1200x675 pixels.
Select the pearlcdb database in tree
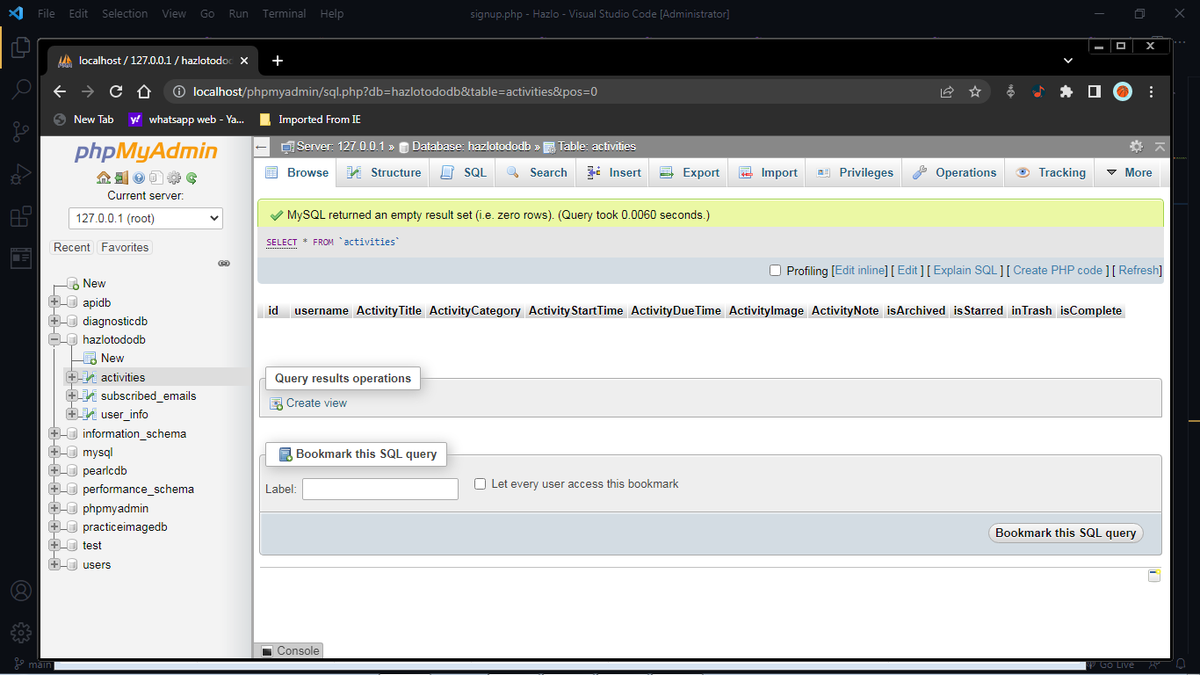coord(104,470)
